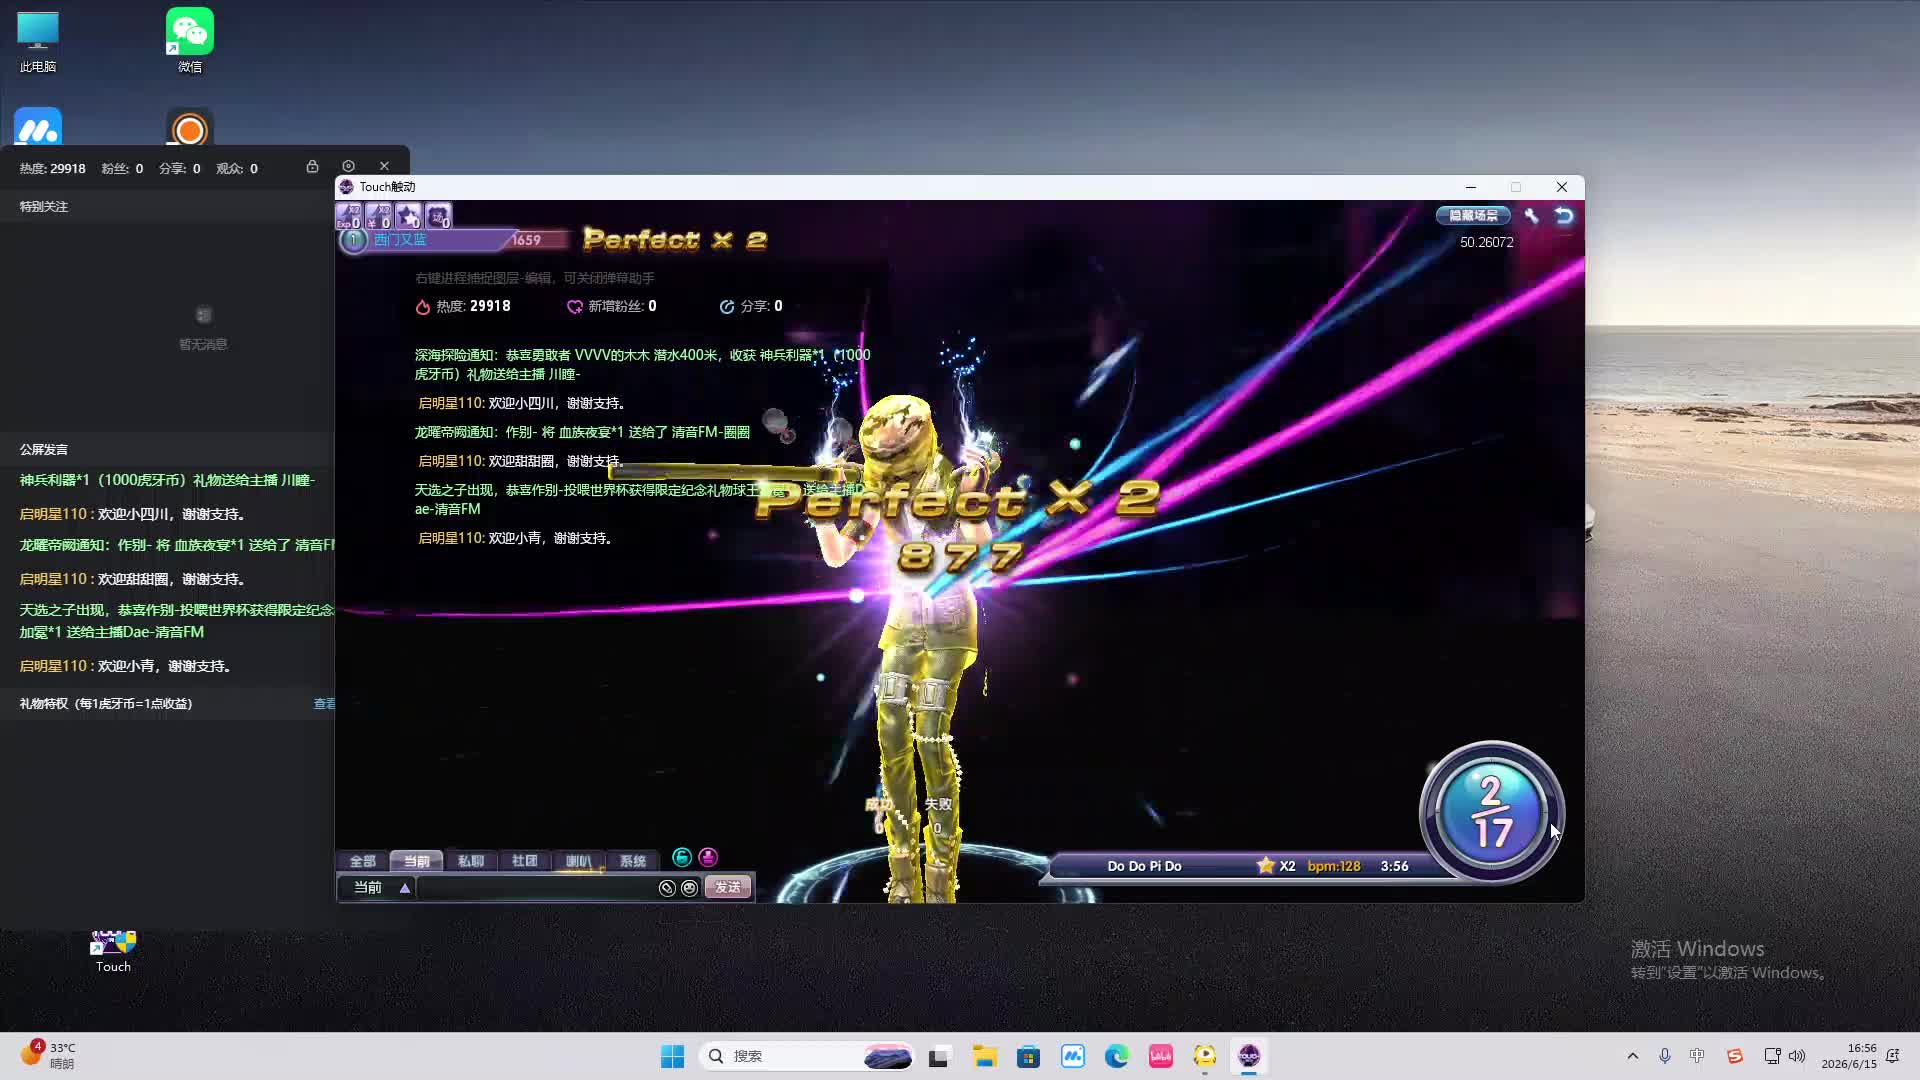Click the notification bell tray icon
Viewport: 1920px width, 1080px height.
coord(1892,1056)
